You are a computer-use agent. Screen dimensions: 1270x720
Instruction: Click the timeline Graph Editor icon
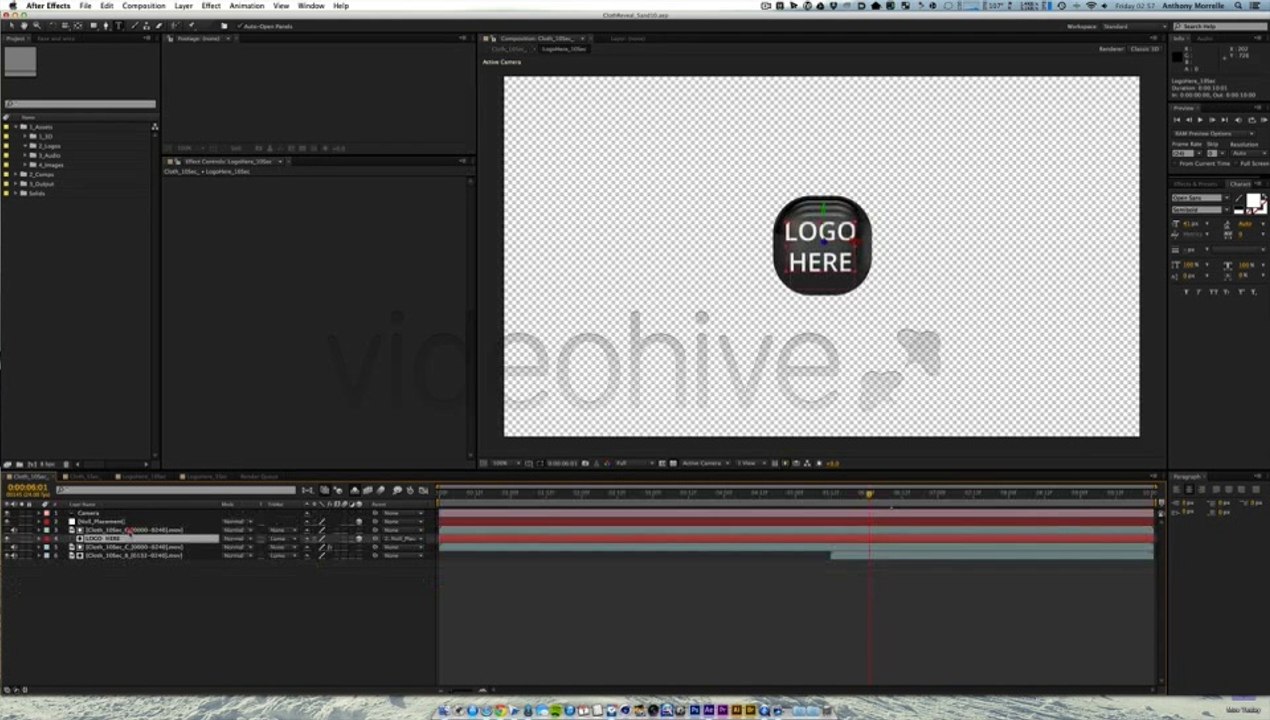tap(426, 490)
